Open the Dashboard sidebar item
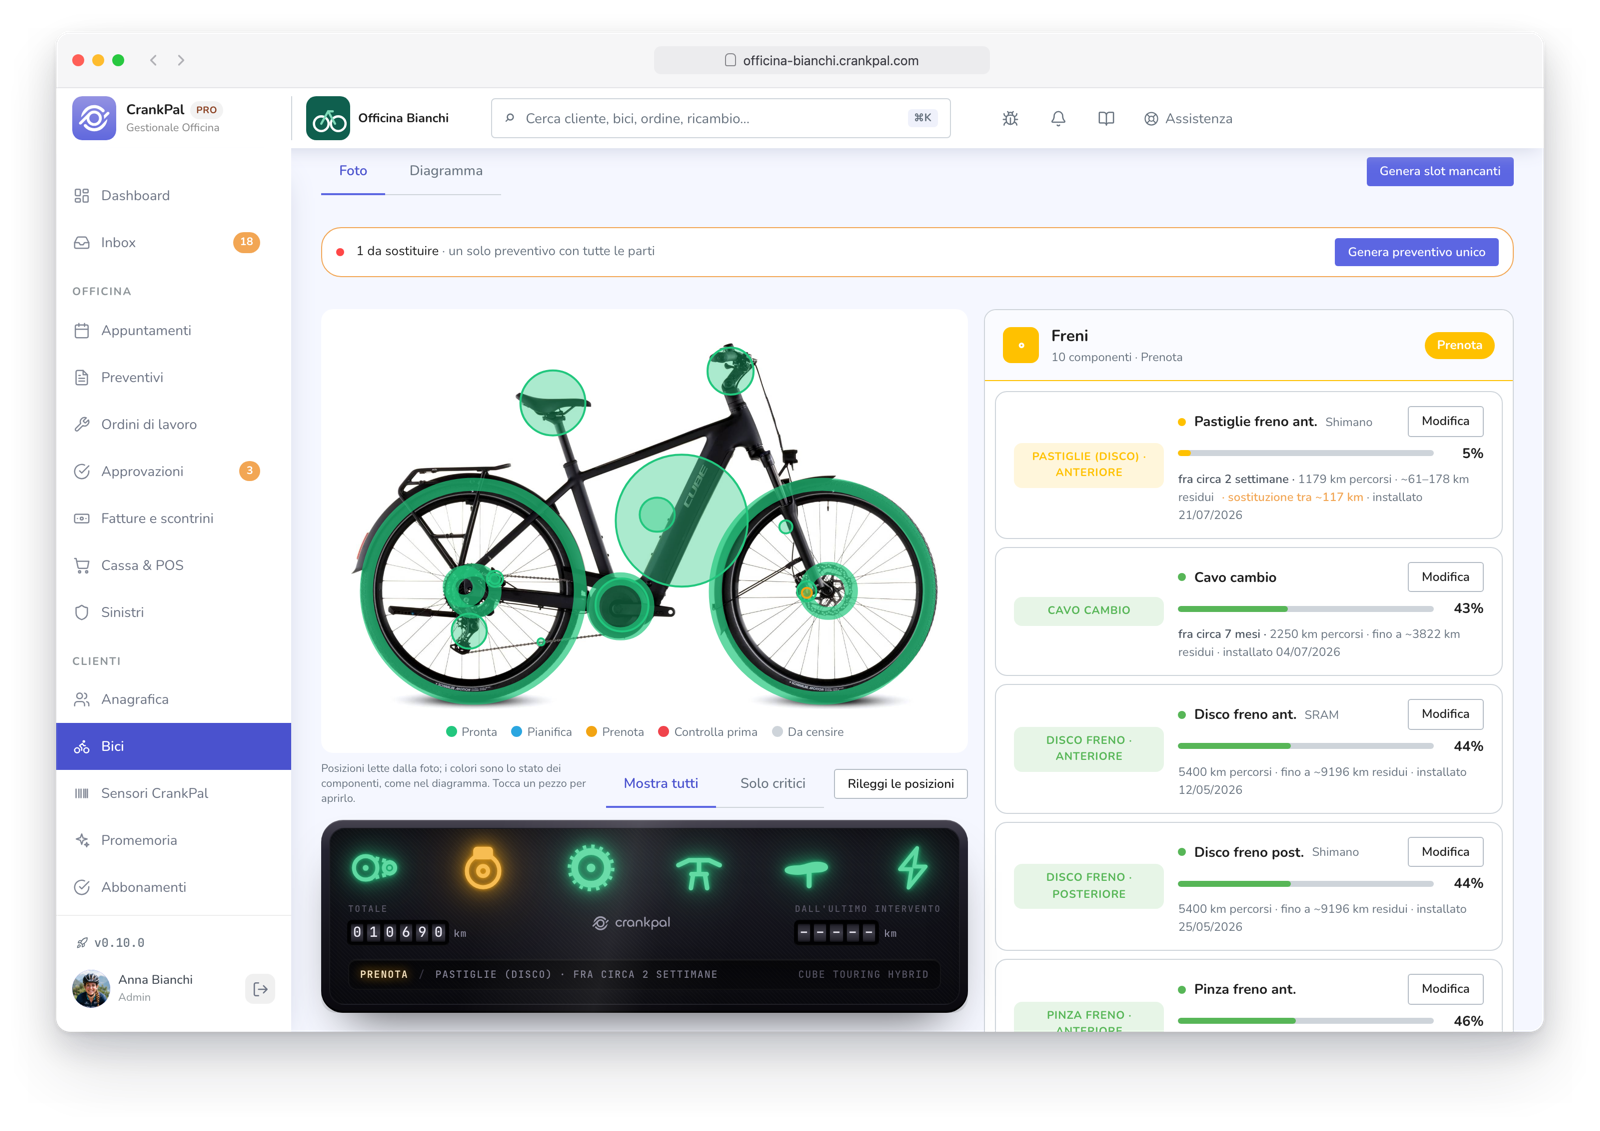 [x=173, y=195]
